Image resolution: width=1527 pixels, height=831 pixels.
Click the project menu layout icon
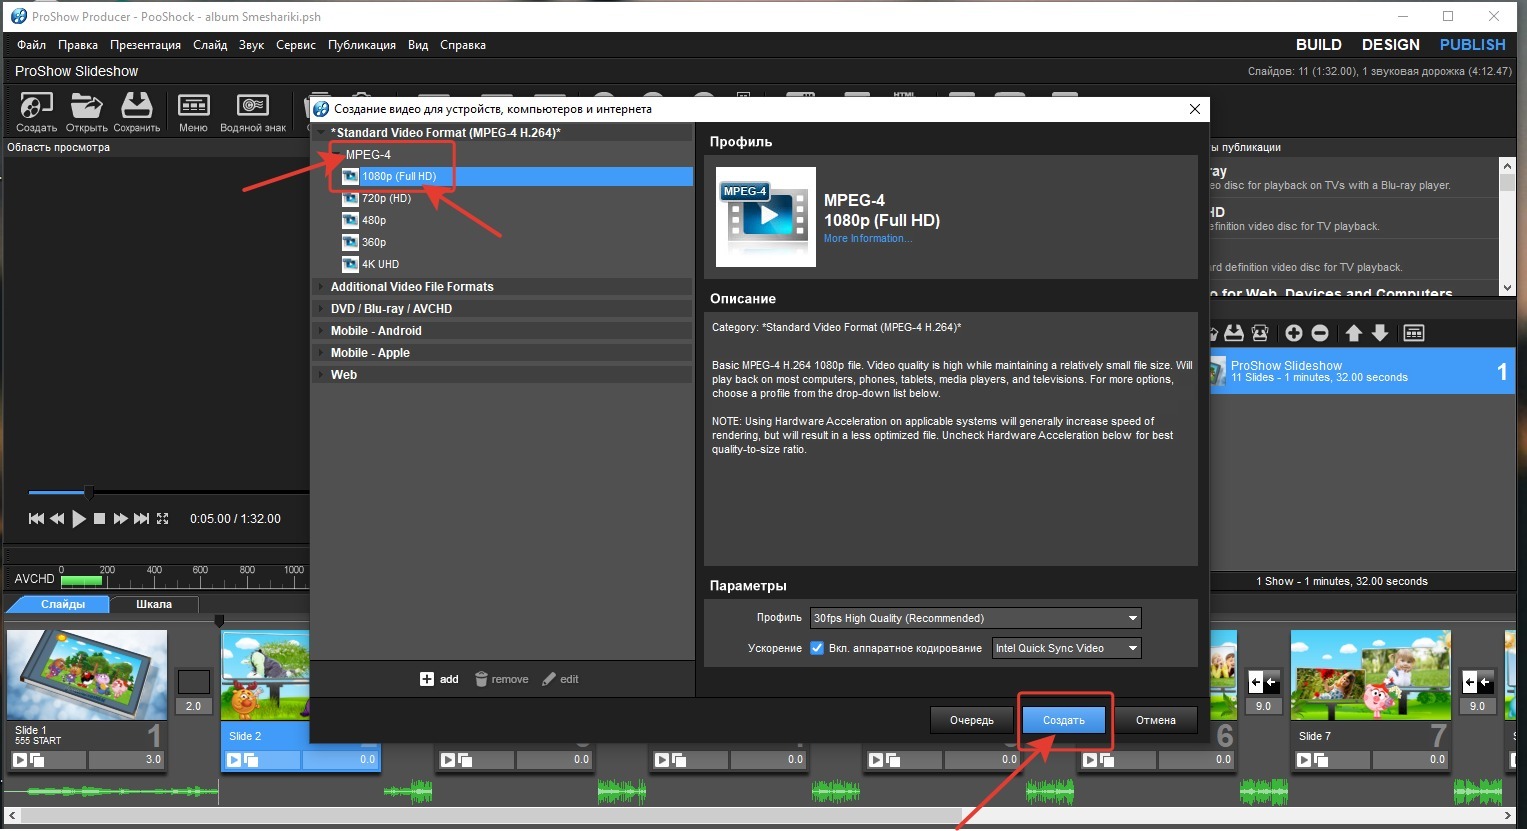coord(1414,333)
